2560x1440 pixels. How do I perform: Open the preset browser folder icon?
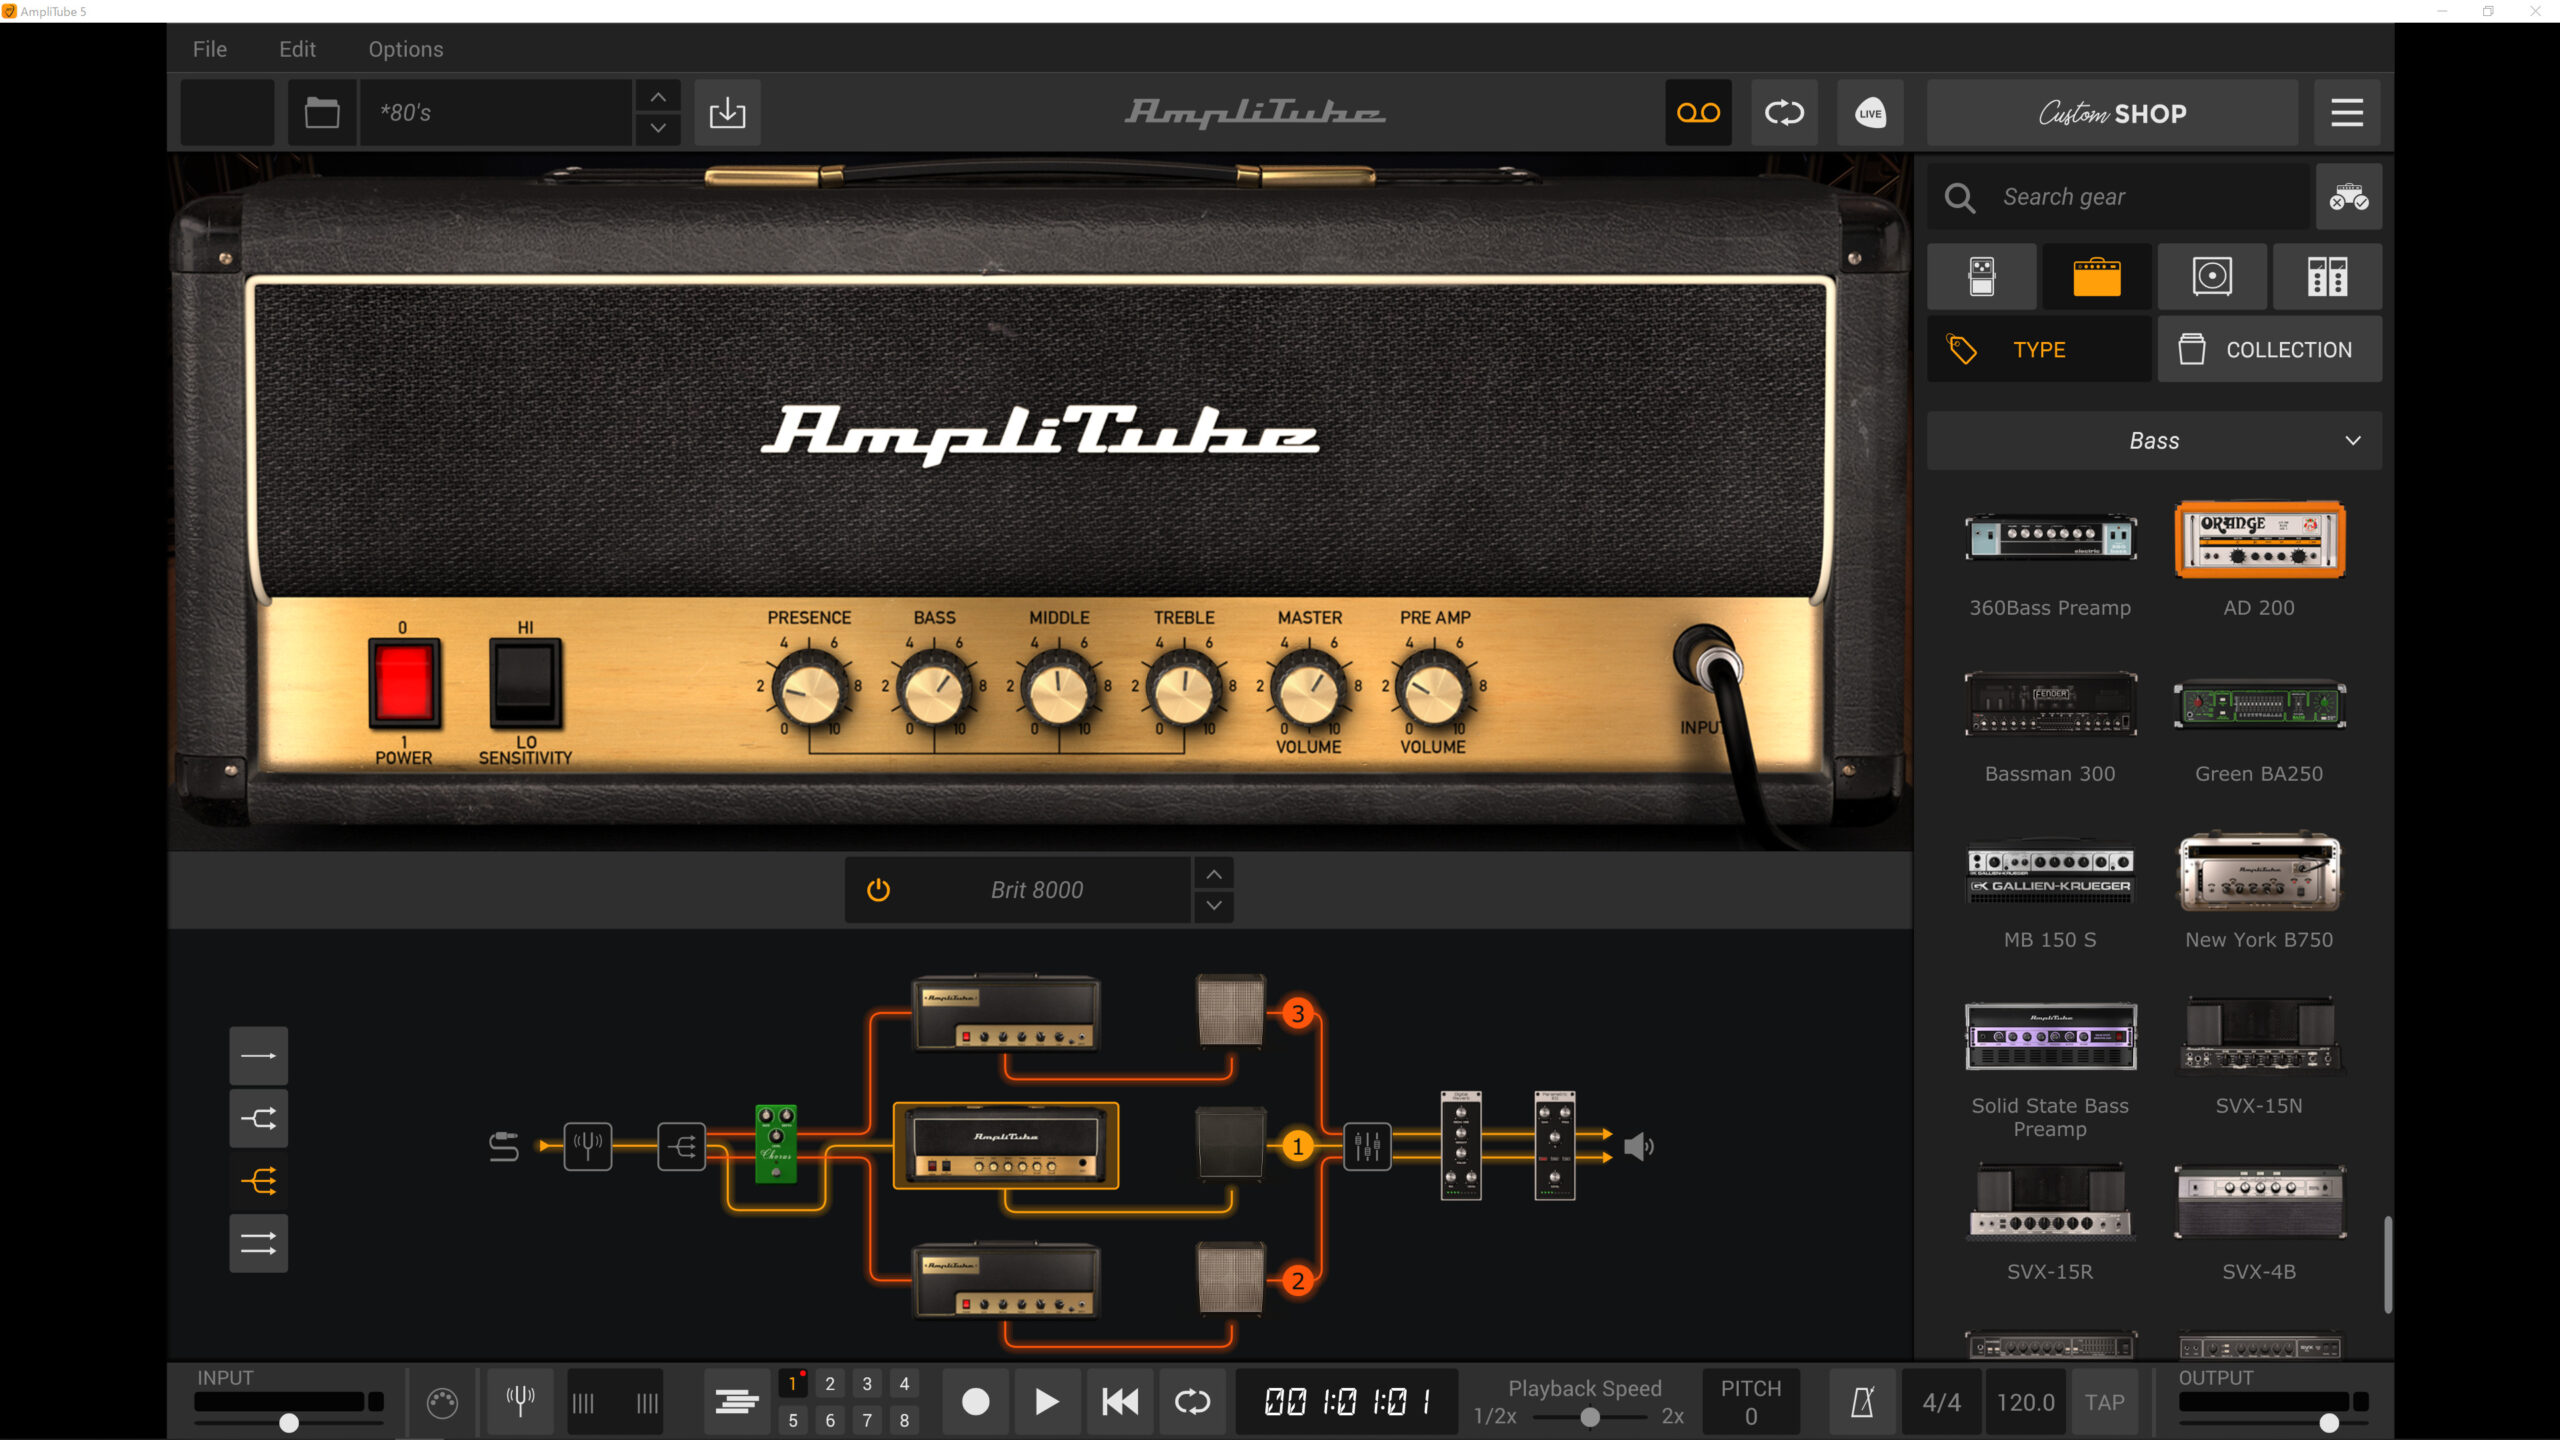point(322,113)
